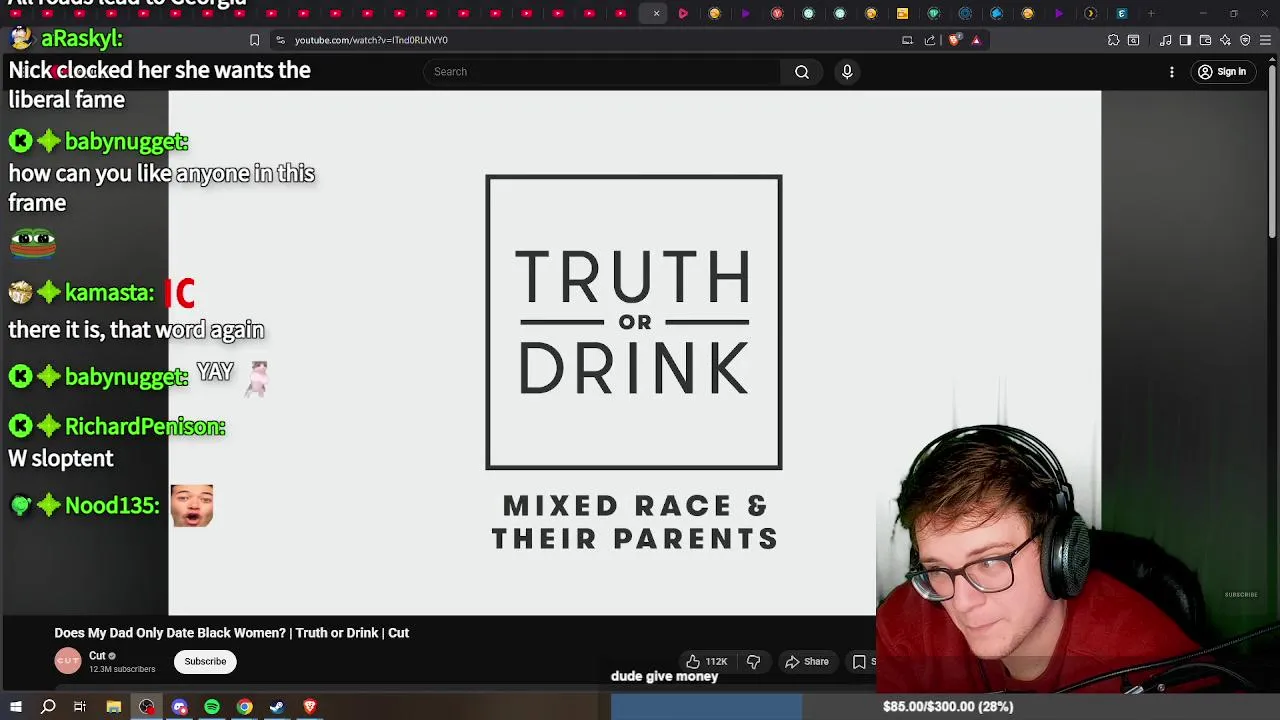Viewport: 1280px width, 720px height.
Task: Toggle the browser sidebar panel icon
Action: 1185,40
